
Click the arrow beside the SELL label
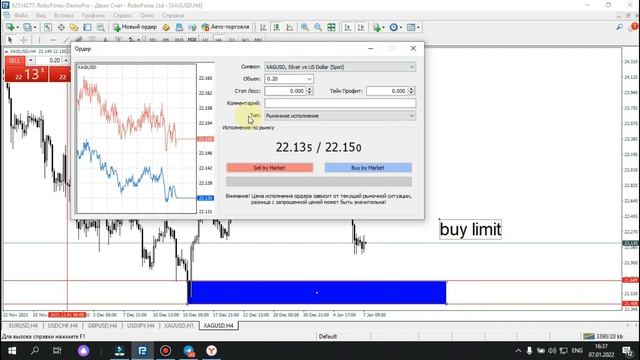click(30, 60)
